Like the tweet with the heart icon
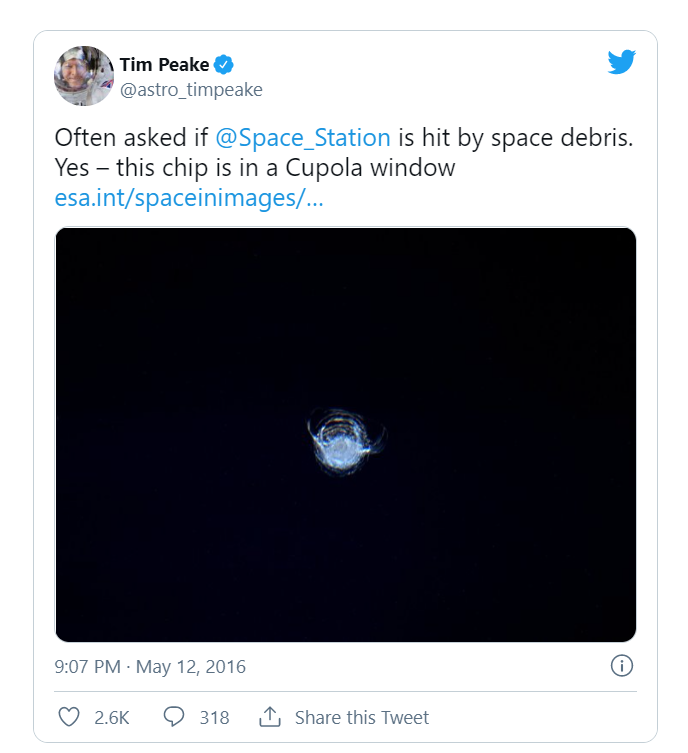Viewport: 688px width, 753px height. (69, 717)
